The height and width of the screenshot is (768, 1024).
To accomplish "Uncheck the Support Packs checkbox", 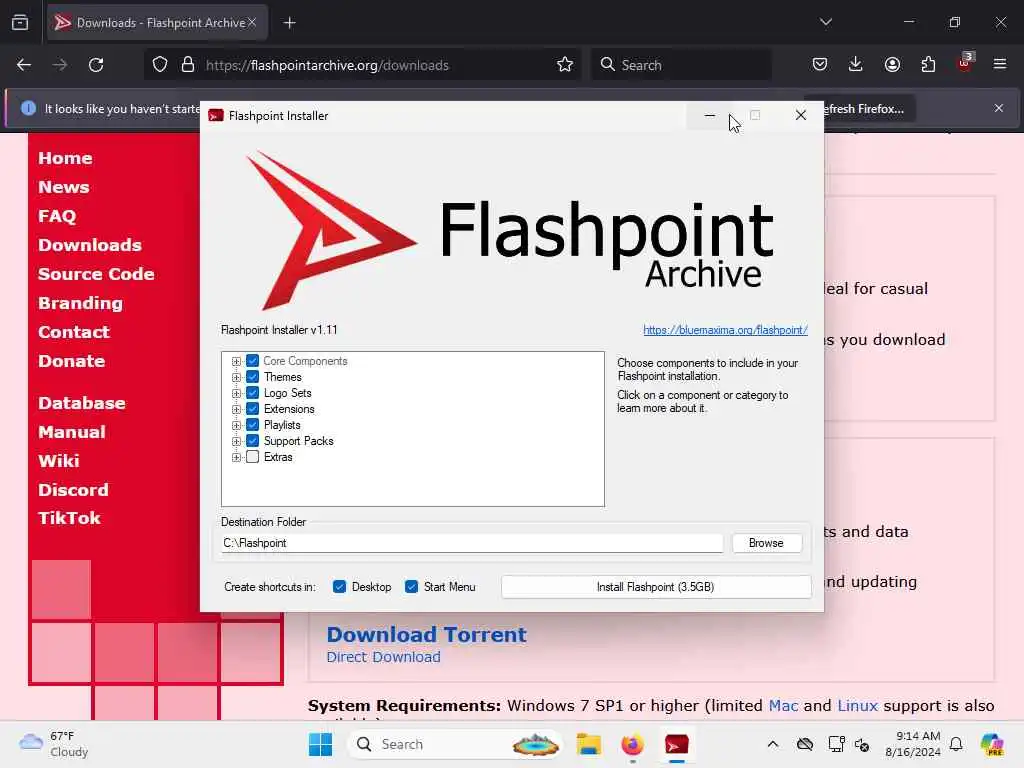I will click(253, 441).
